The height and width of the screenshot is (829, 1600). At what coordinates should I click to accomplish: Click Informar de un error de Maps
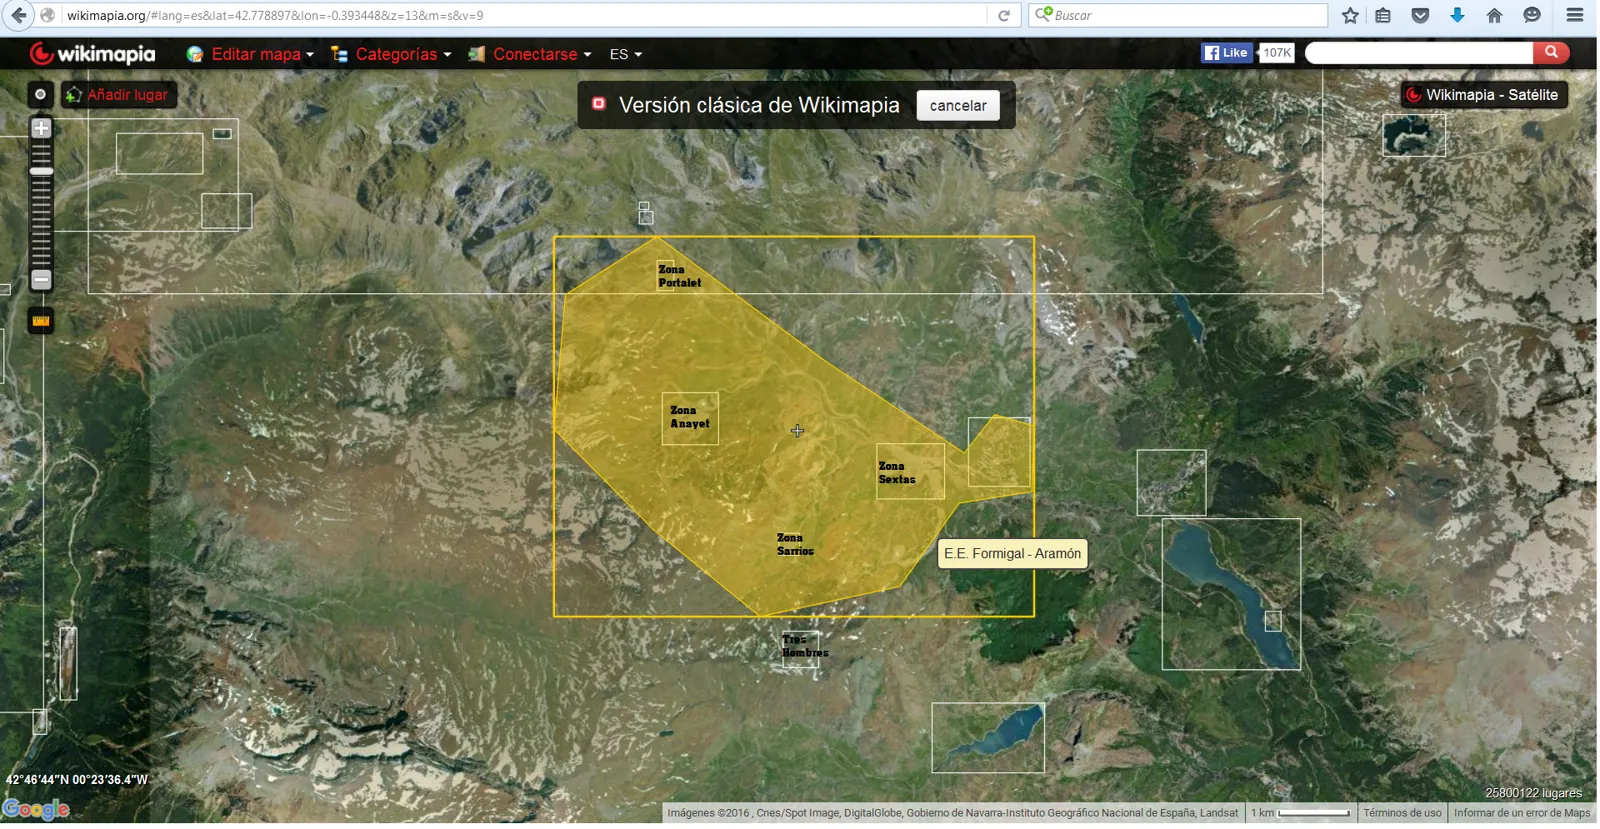pos(1521,813)
